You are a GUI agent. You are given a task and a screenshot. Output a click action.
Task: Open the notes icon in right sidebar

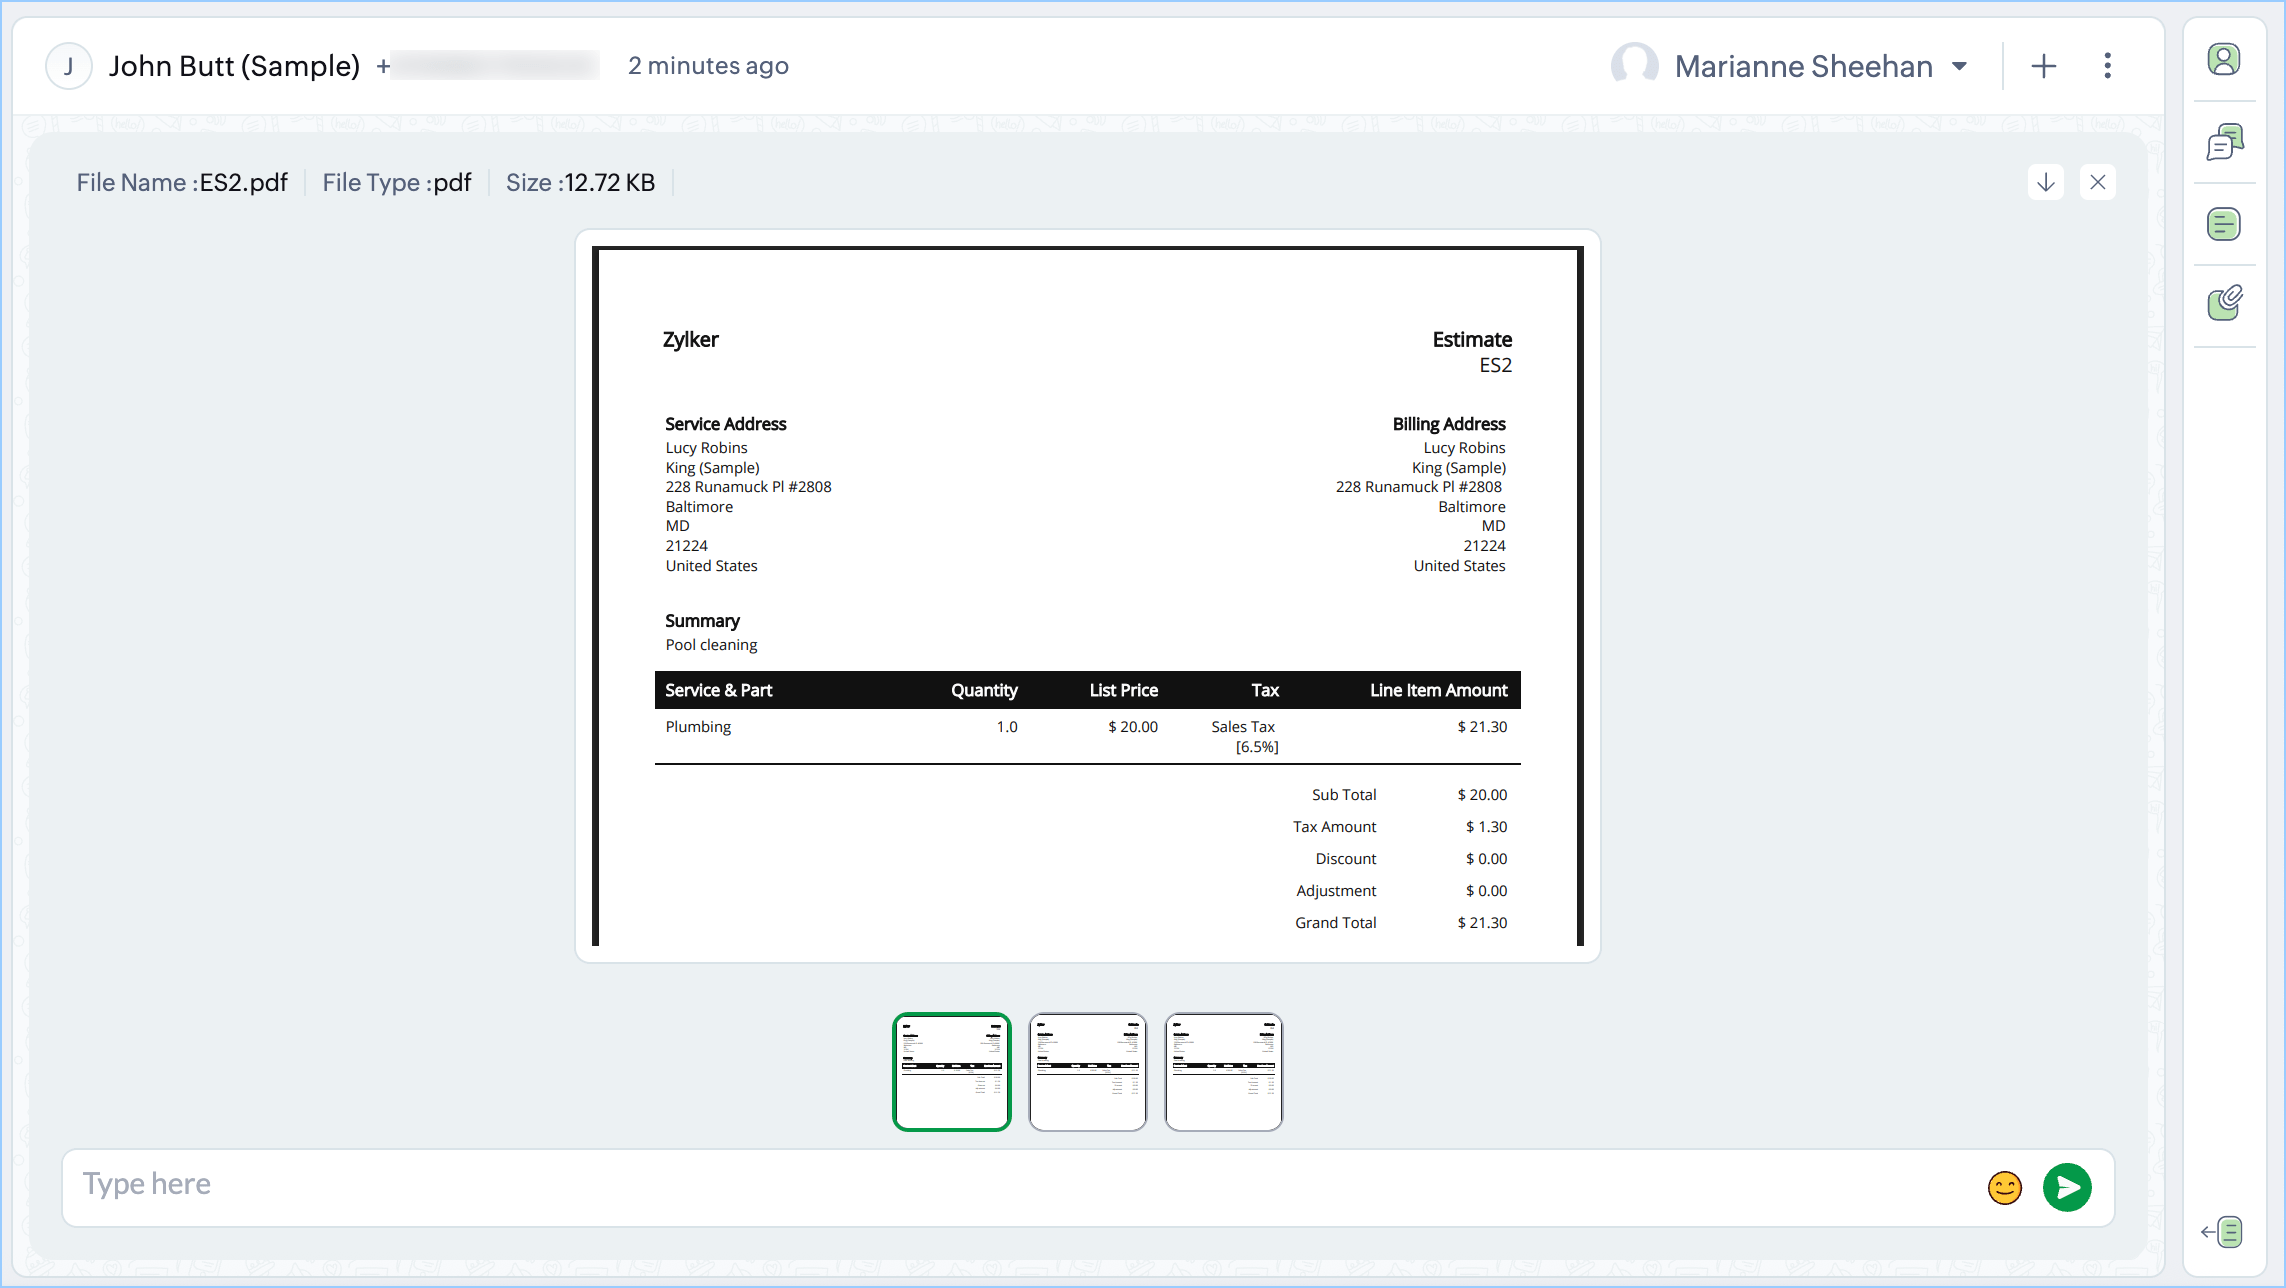[2224, 224]
